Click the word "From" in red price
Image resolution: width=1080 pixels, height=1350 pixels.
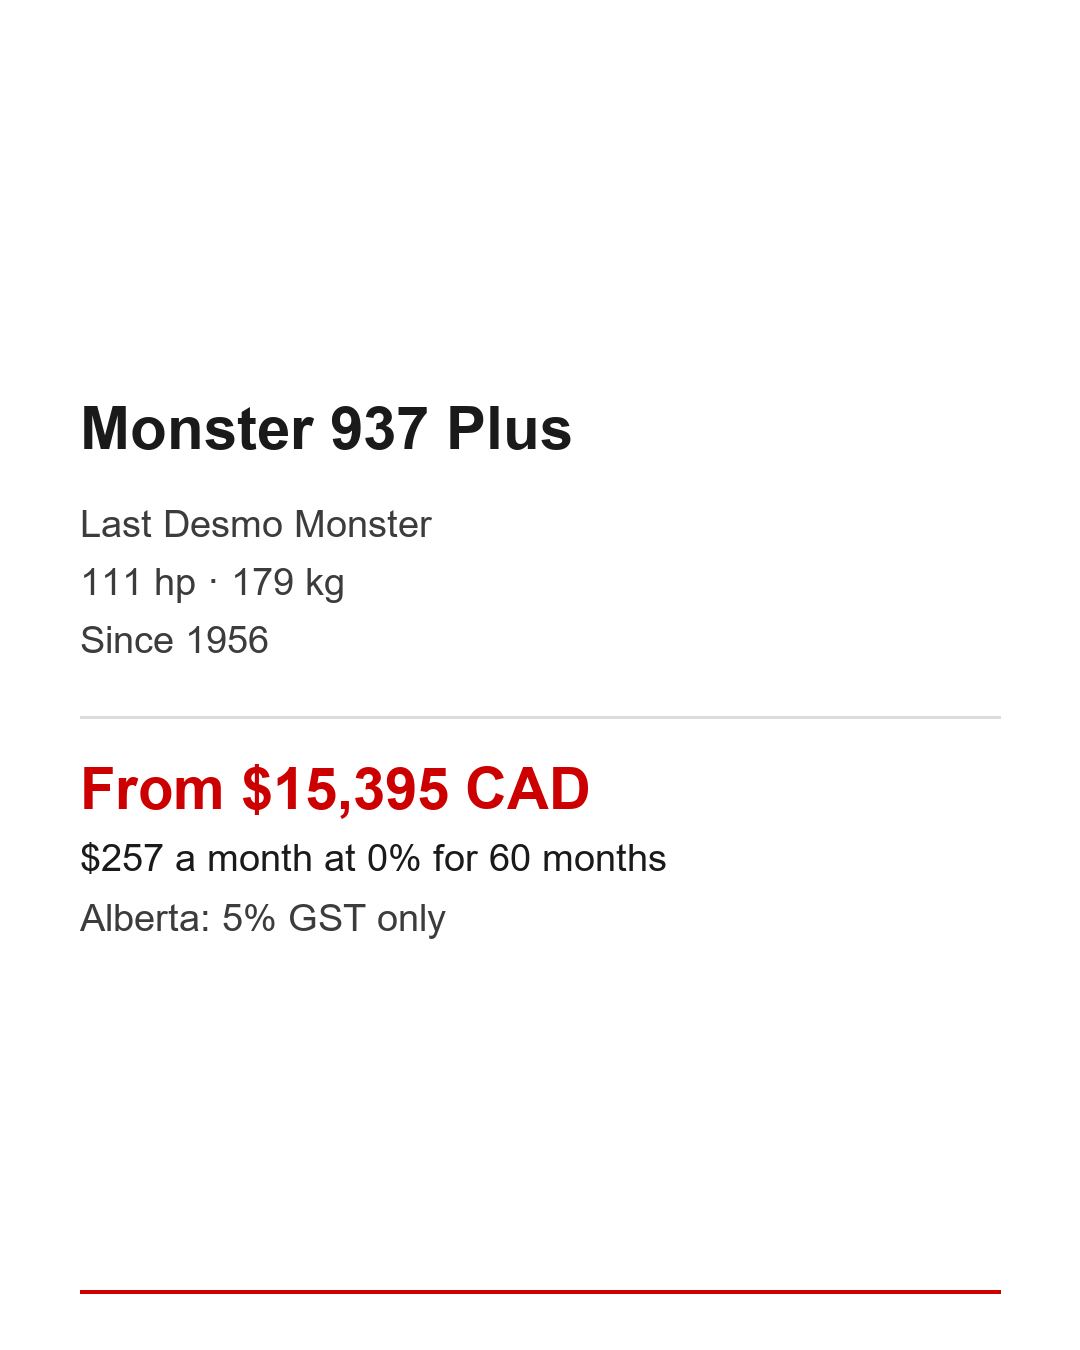pyautogui.click(x=152, y=789)
